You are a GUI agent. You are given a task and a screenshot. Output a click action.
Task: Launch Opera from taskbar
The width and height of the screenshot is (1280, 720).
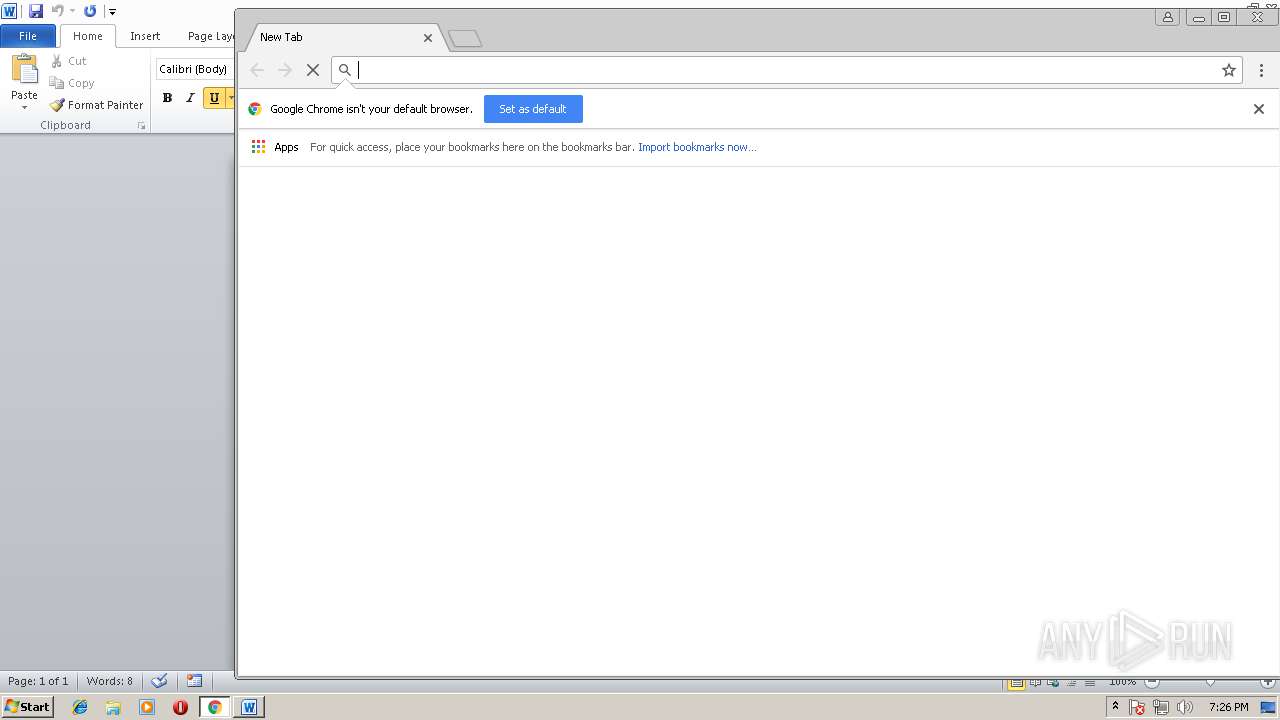[x=180, y=707]
